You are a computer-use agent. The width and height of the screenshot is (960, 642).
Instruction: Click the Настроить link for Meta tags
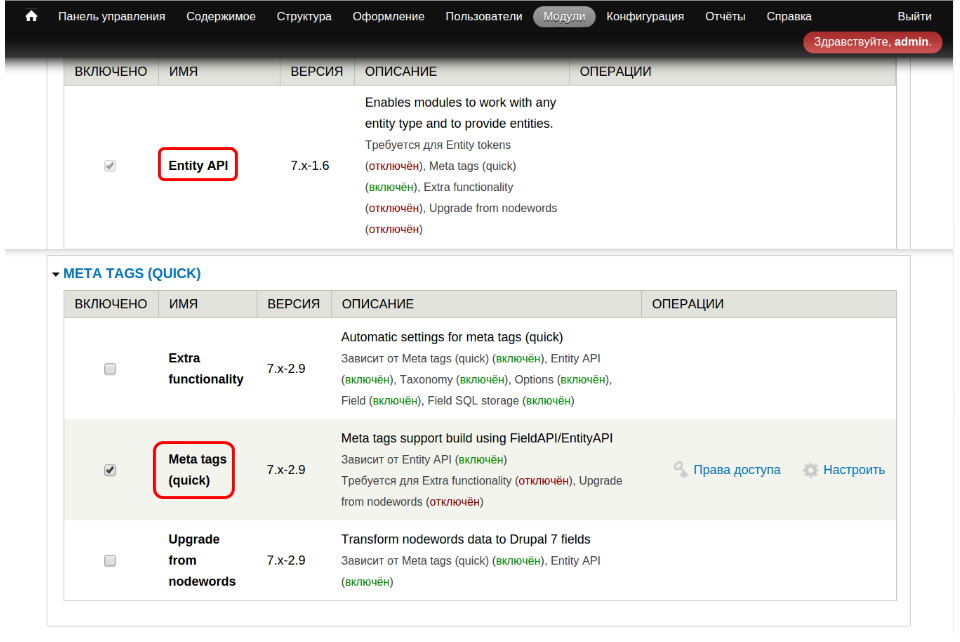pos(854,470)
